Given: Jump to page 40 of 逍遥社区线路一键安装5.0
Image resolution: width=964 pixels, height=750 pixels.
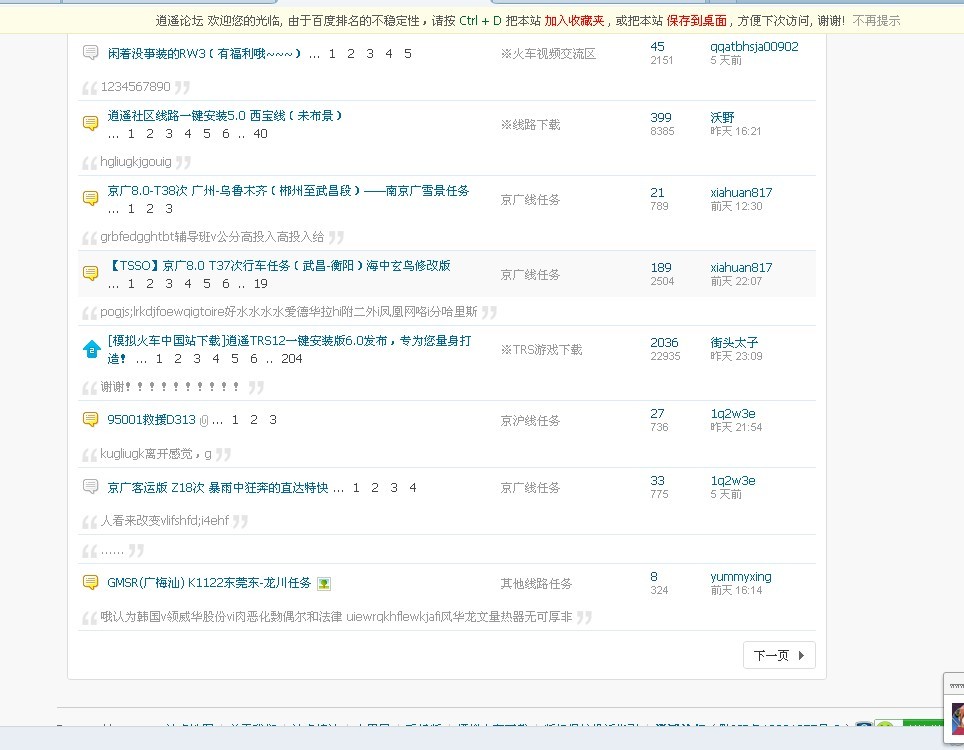Looking at the screenshot, I should coord(260,133).
